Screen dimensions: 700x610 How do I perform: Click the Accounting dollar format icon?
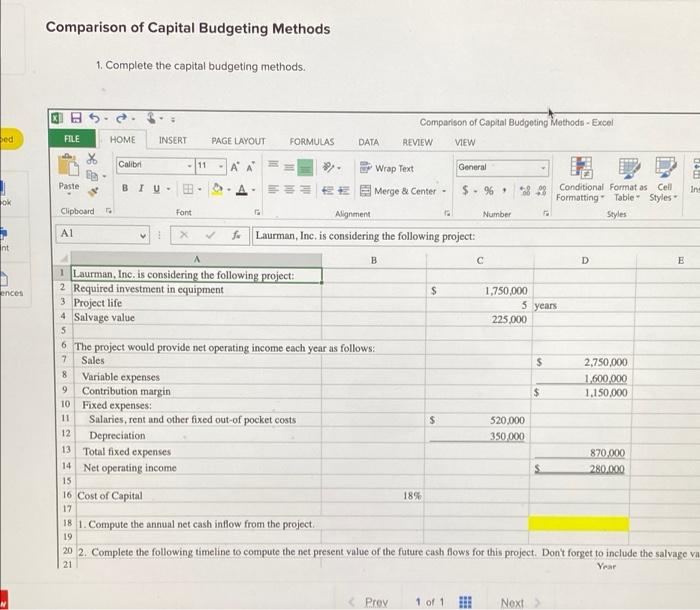(466, 191)
